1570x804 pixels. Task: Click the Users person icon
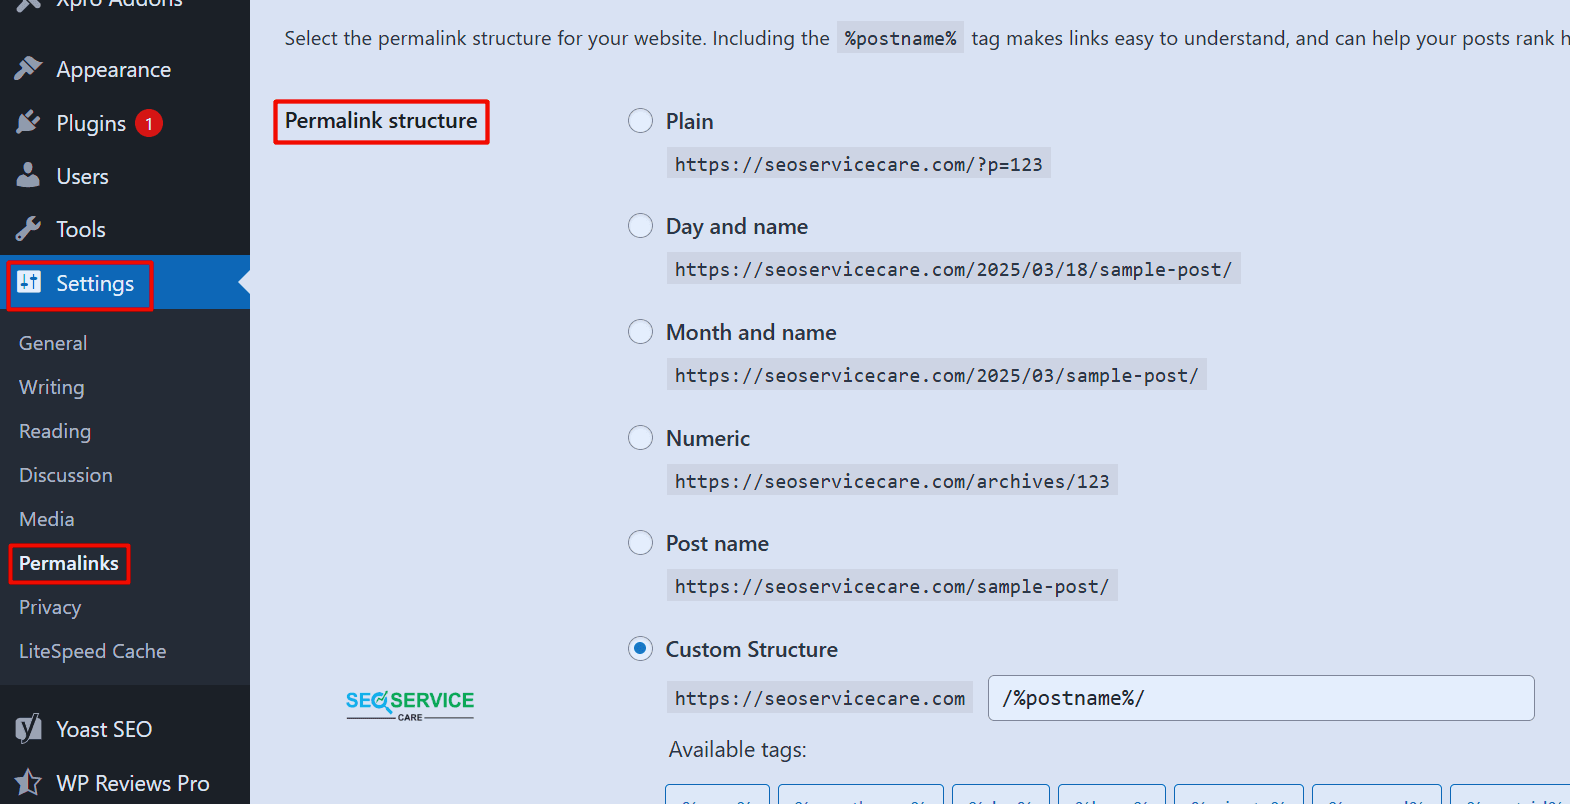[x=28, y=176]
